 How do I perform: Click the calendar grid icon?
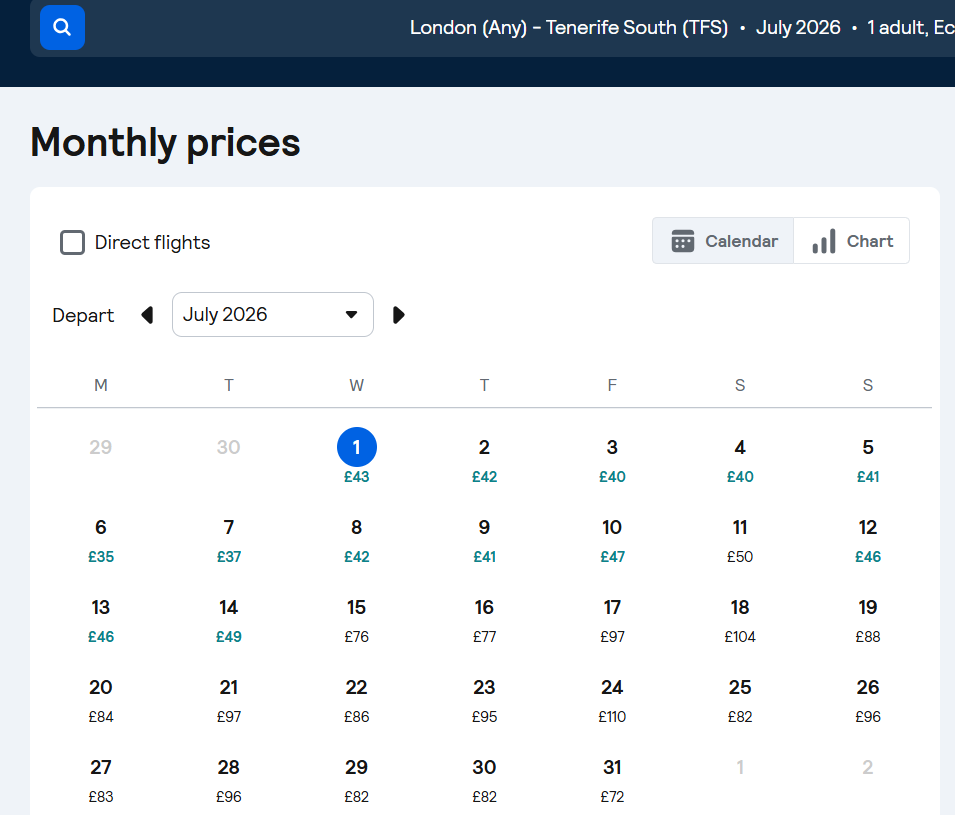coord(683,241)
